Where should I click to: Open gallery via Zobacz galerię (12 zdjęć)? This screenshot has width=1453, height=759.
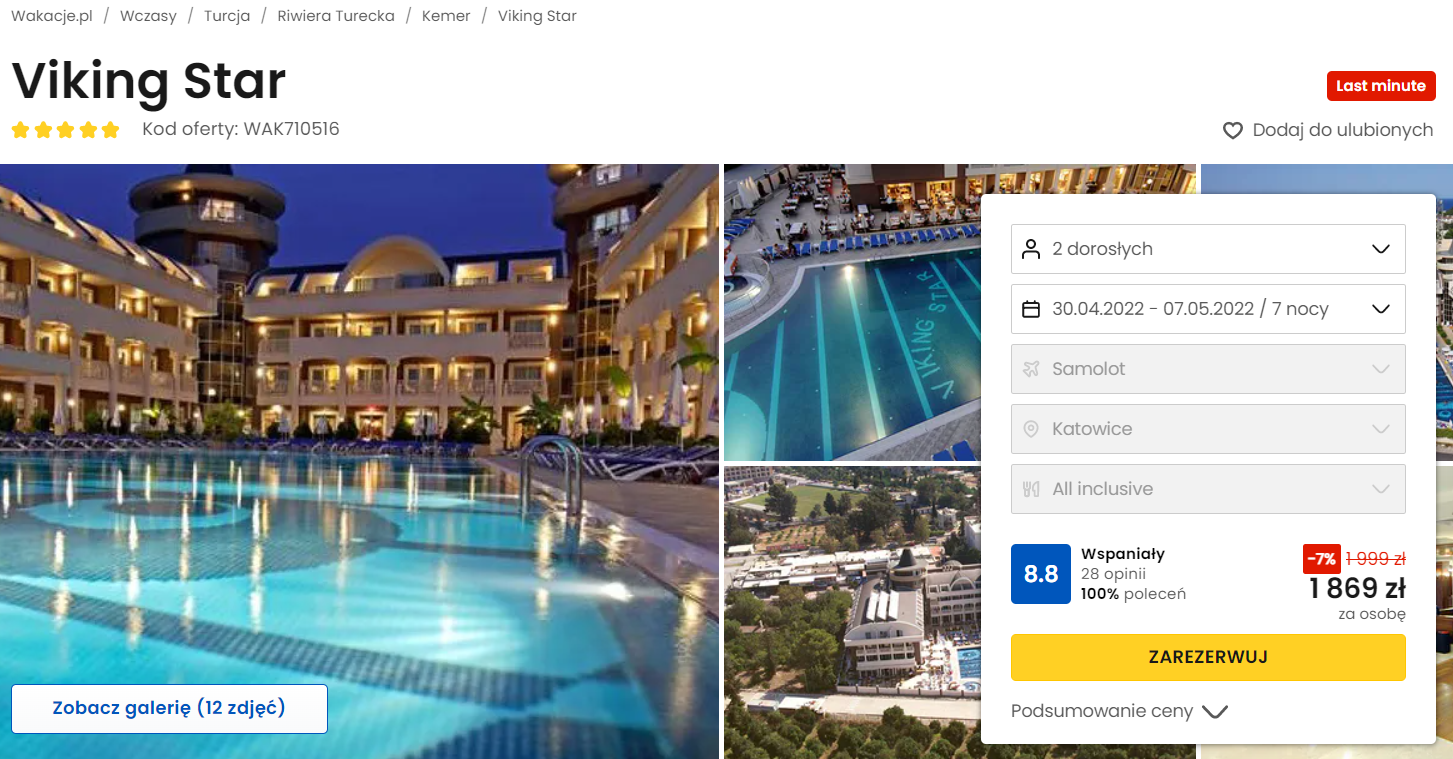169,709
